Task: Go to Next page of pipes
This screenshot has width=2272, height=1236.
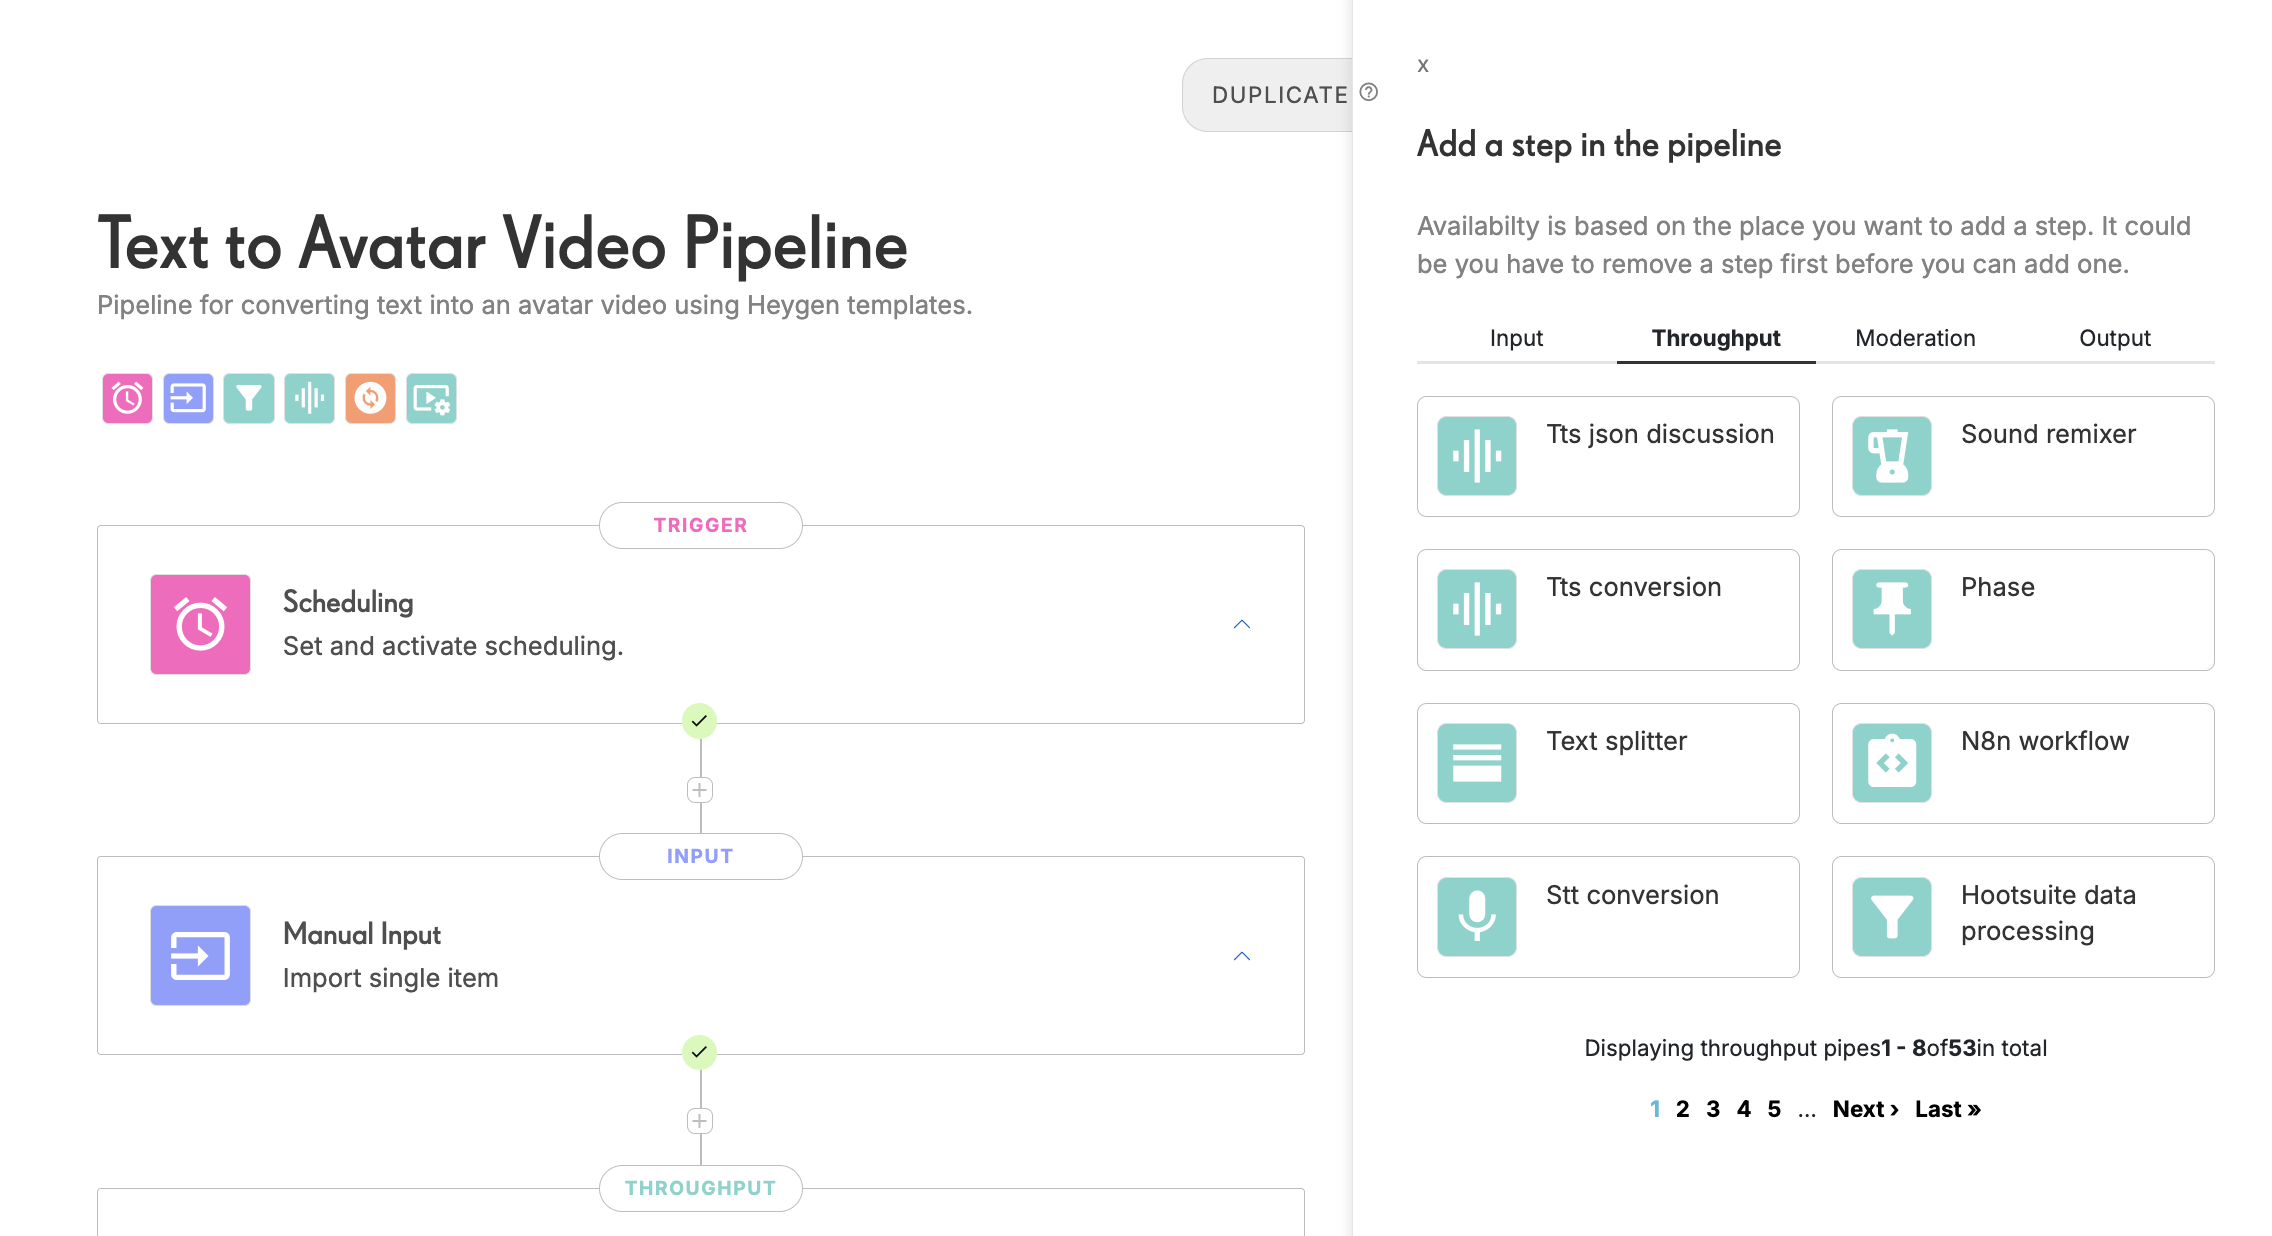Action: pos(1865,1109)
